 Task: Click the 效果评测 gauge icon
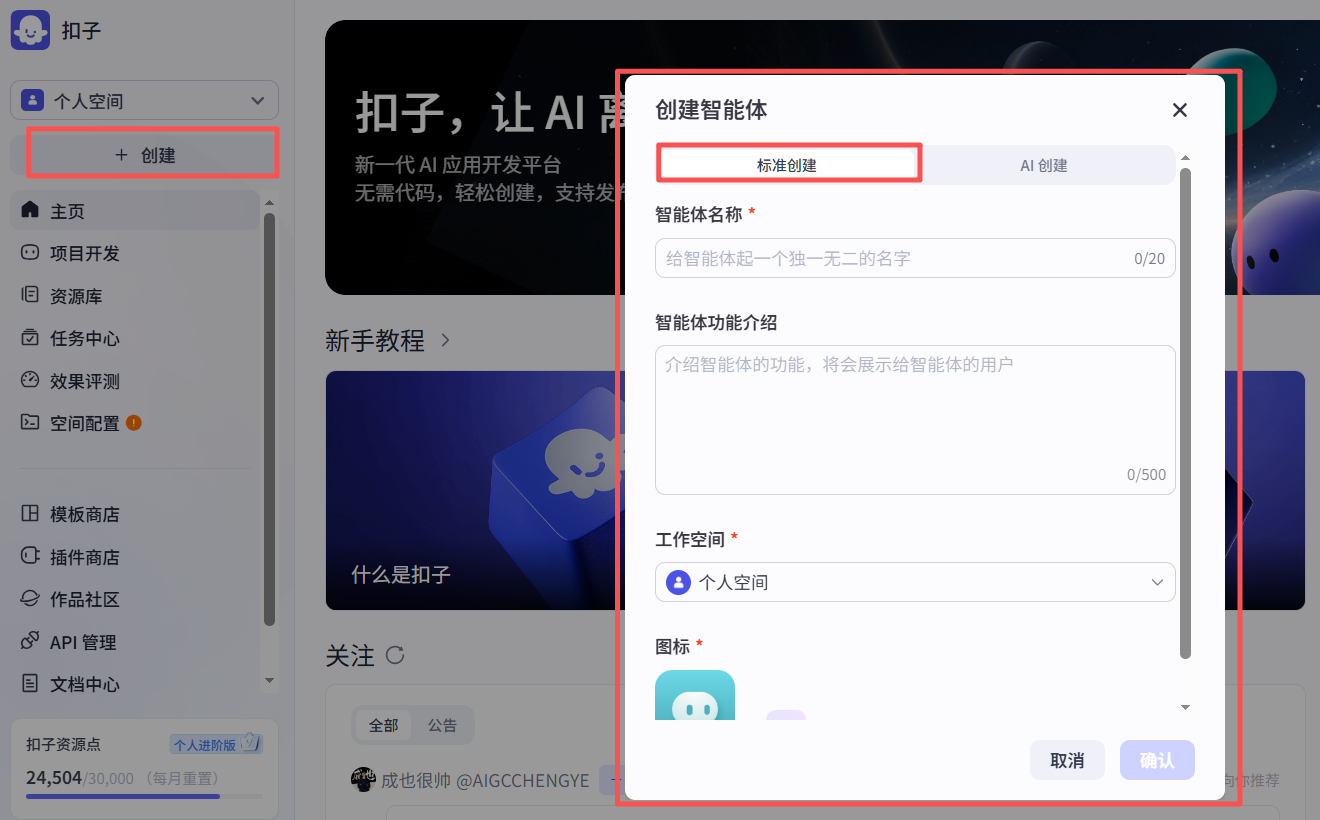(30, 380)
